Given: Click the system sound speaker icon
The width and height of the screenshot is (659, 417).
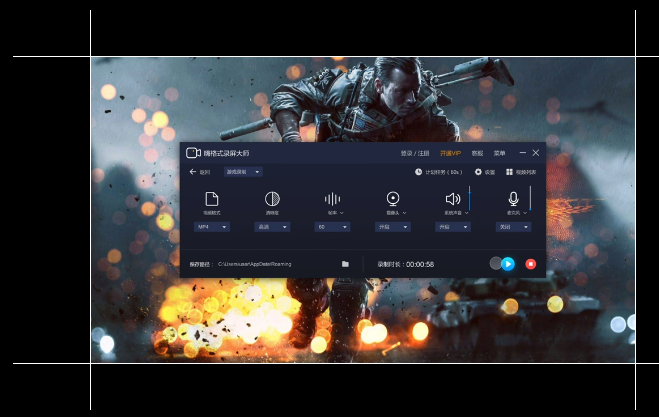Looking at the screenshot, I should pyautogui.click(x=453, y=199).
